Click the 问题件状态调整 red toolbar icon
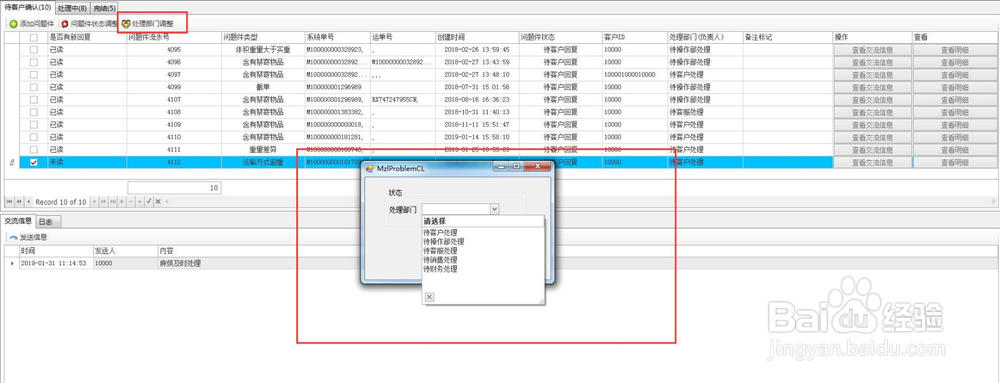Screen dimensions: 1000x383 [65, 24]
